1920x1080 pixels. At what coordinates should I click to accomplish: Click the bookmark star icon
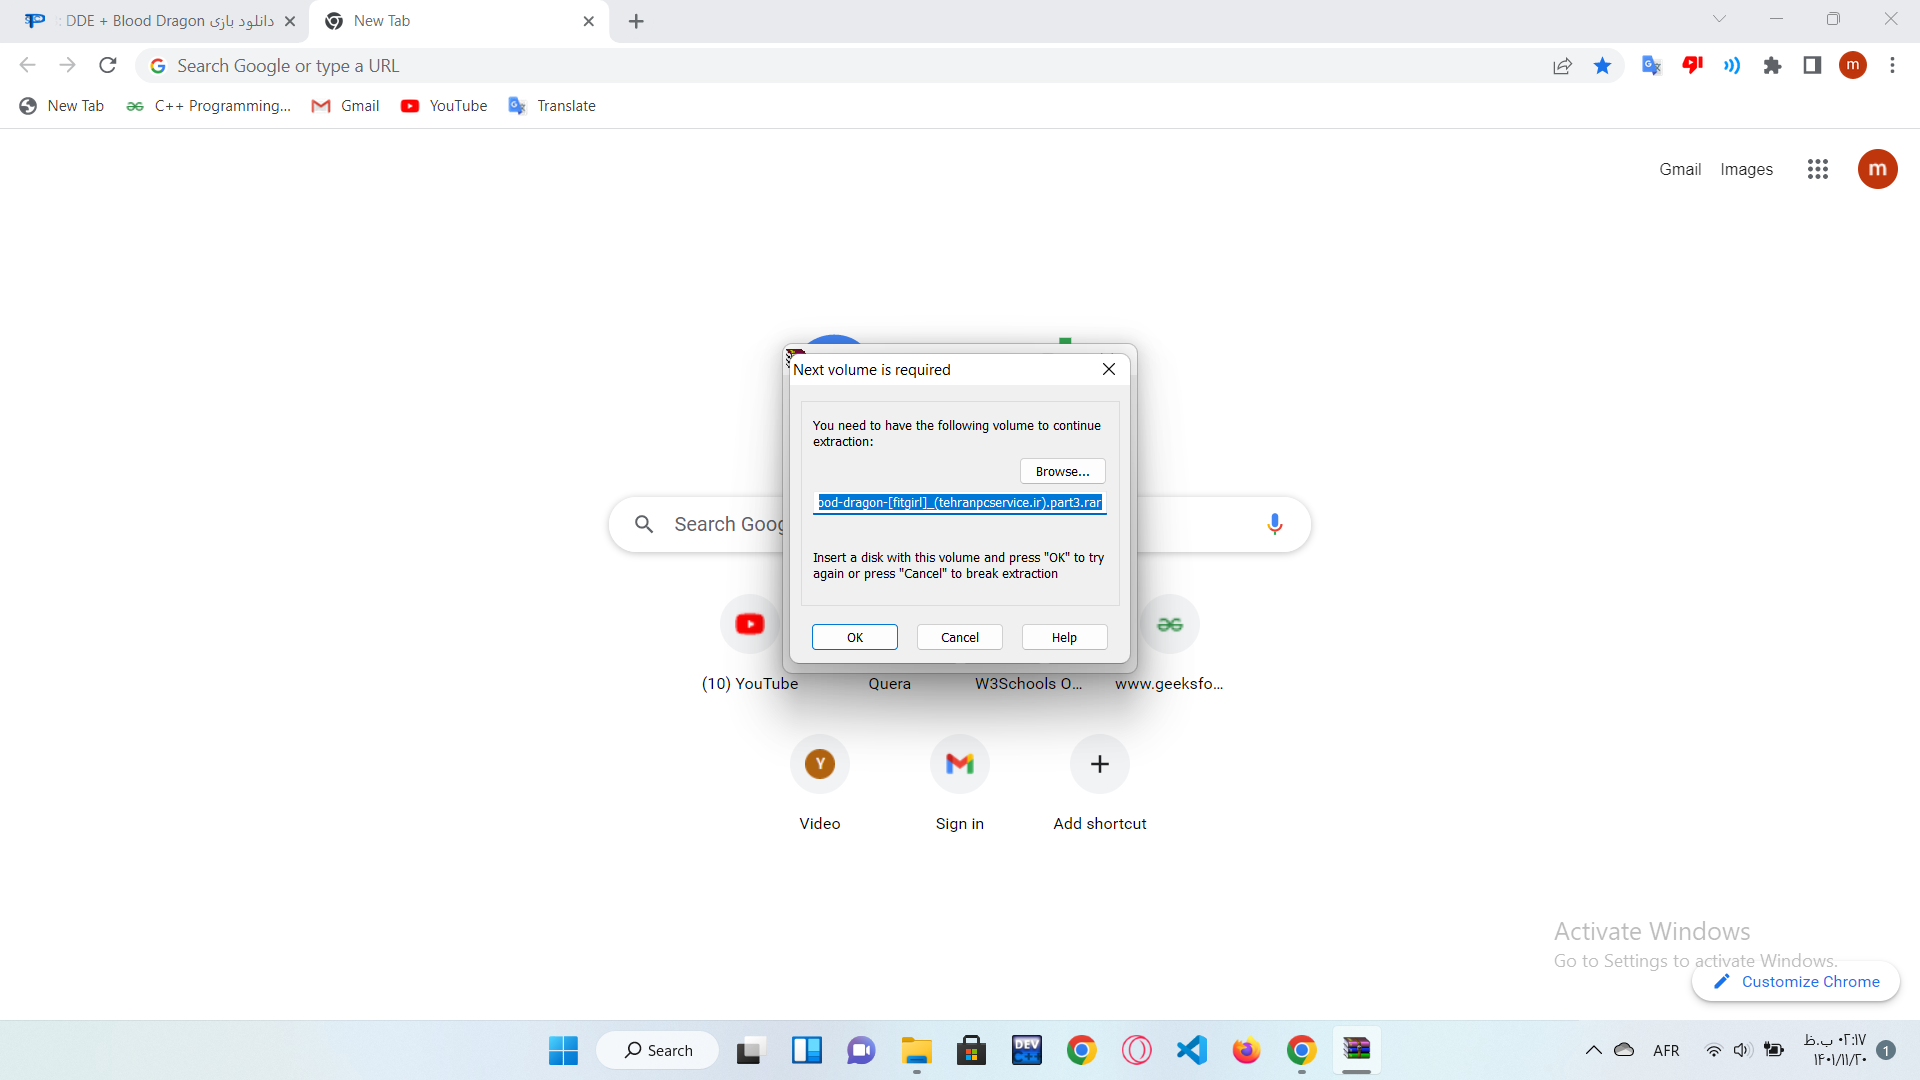click(1602, 66)
